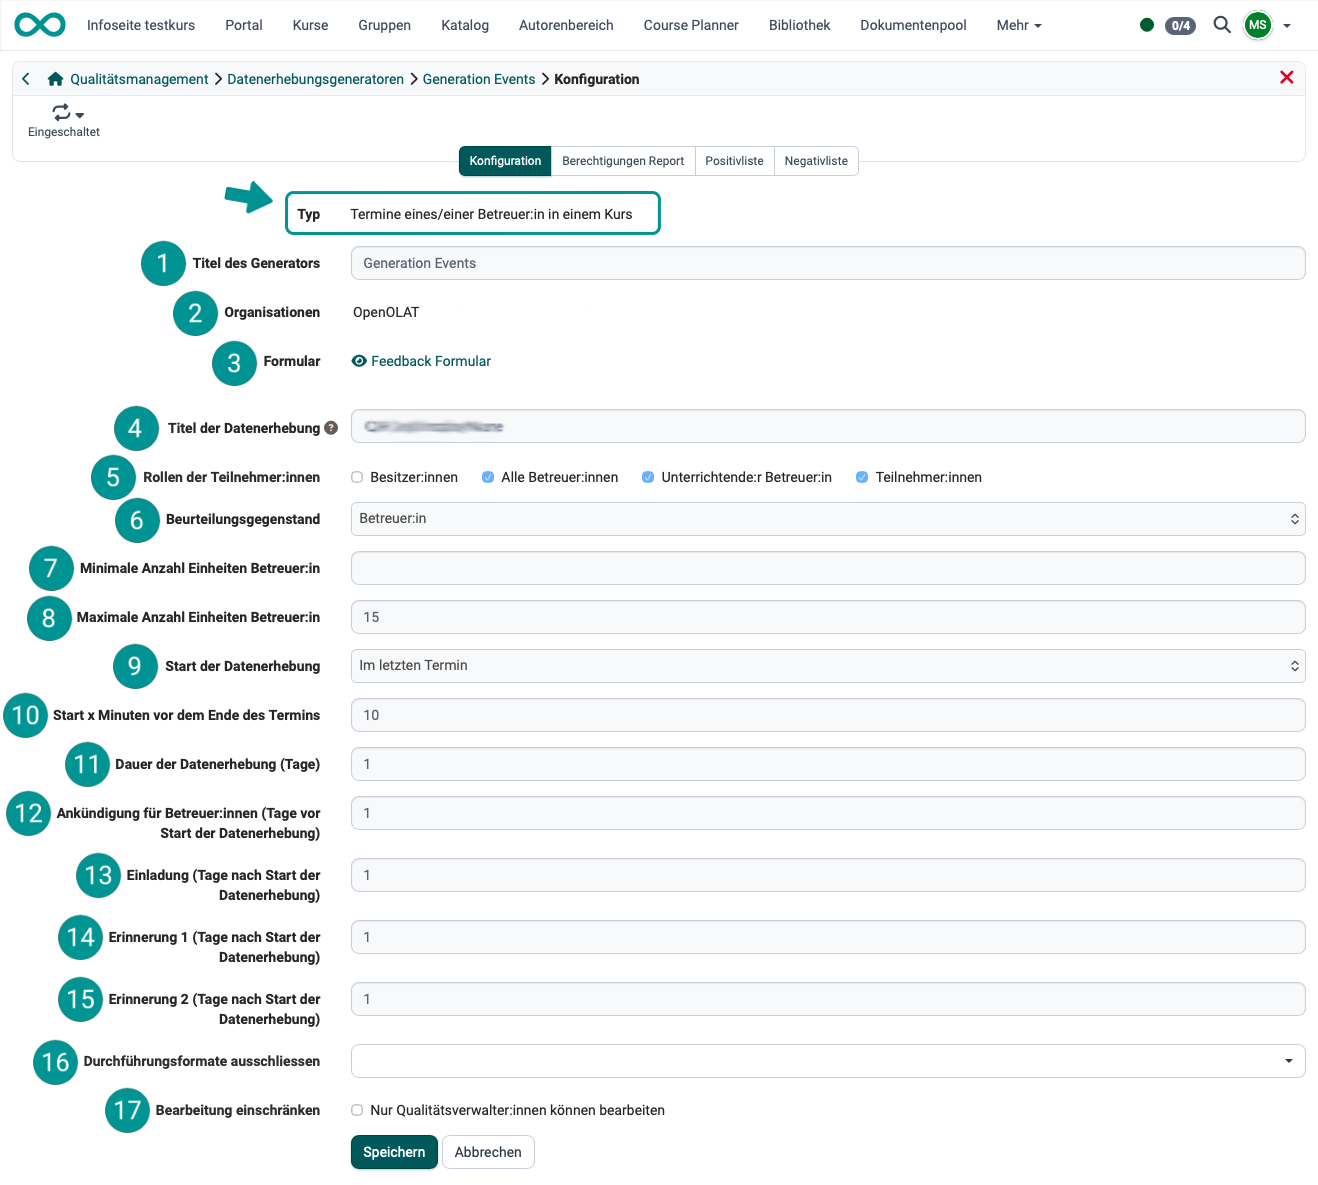1318x1185 pixels.
Task: Click the home icon in the breadcrumb
Action: 55,78
